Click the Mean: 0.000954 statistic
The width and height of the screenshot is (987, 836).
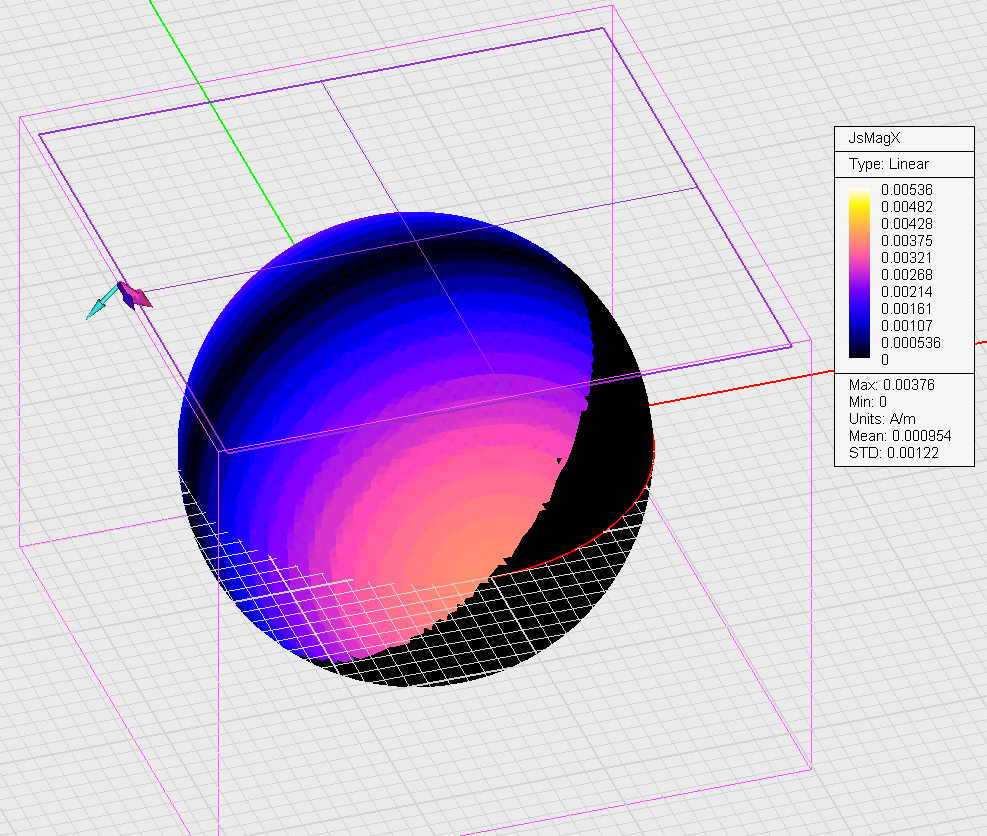point(899,436)
